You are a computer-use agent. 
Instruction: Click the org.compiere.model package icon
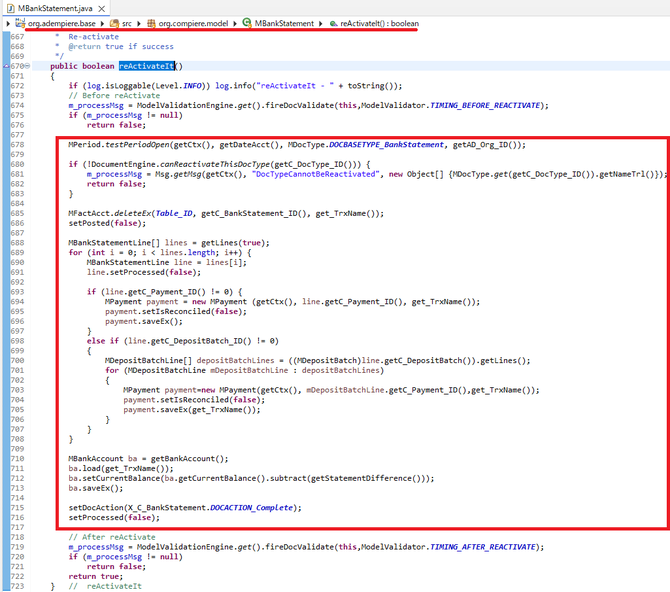151,24
